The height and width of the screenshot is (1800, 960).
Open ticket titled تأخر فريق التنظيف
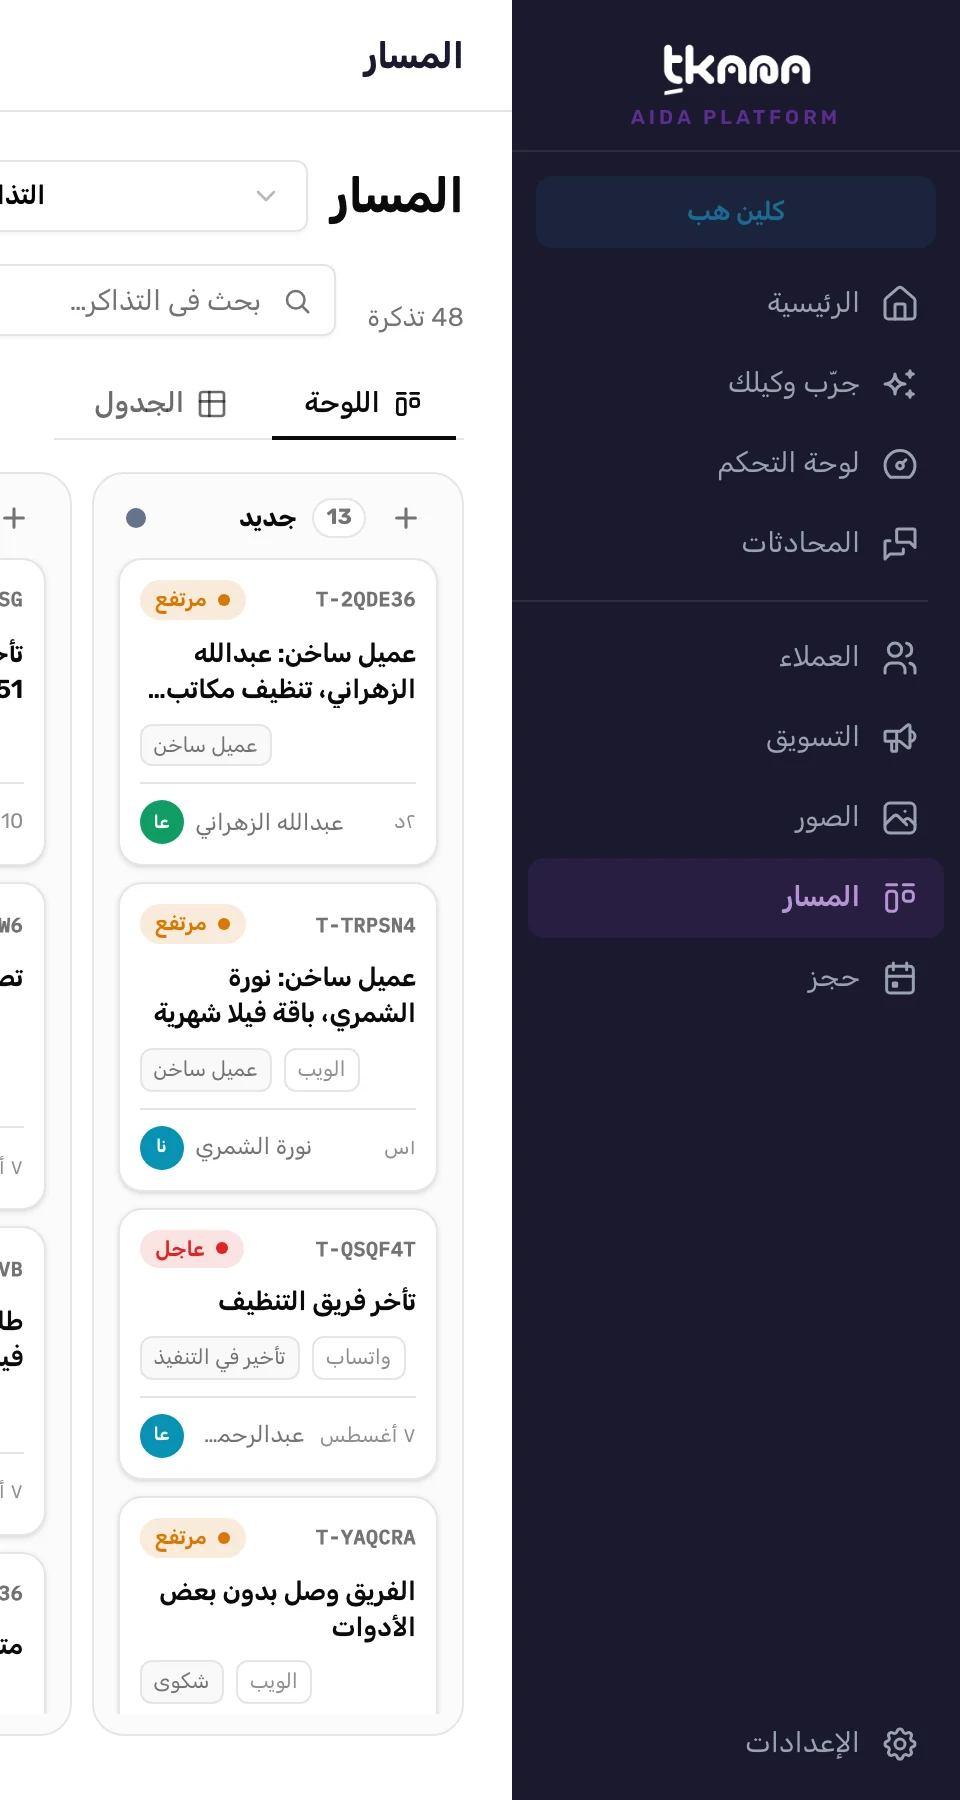click(x=317, y=1301)
